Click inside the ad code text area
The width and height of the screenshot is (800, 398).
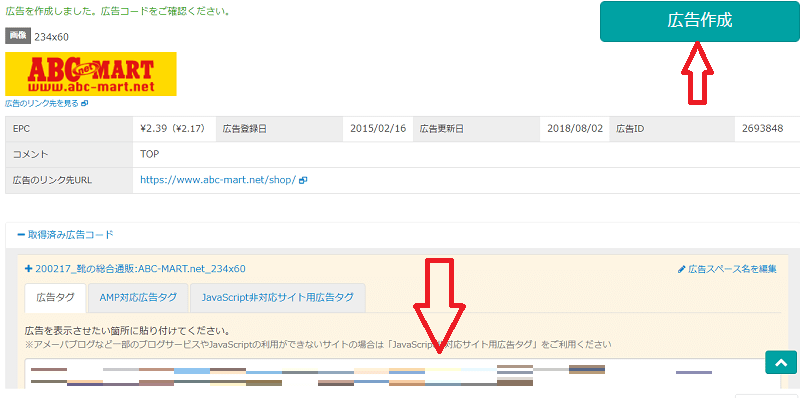pyautogui.click(x=403, y=375)
